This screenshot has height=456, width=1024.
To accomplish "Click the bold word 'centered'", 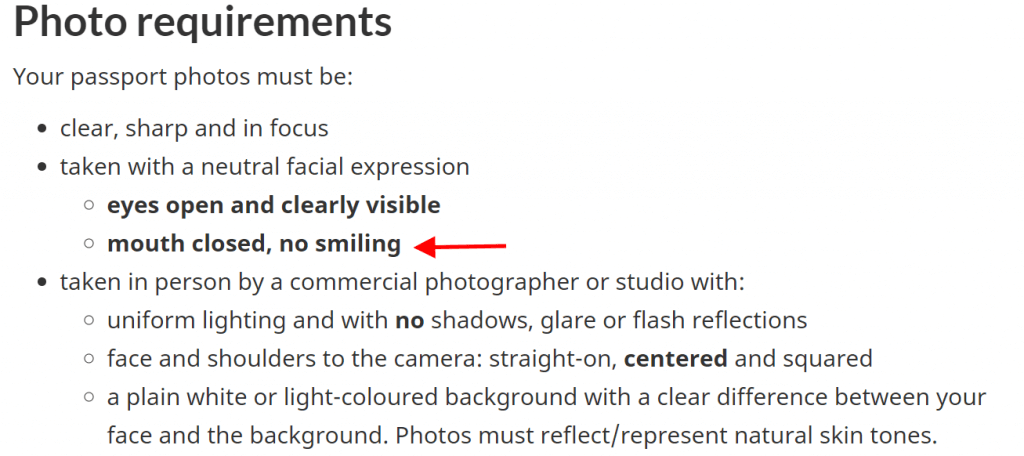I will tap(676, 359).
